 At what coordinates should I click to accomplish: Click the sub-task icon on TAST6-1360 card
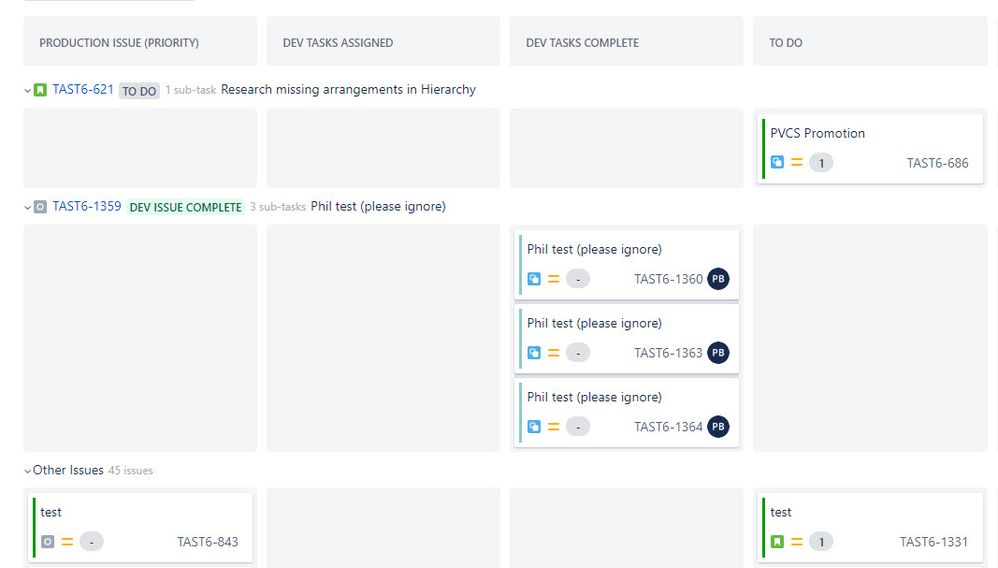[x=534, y=279]
